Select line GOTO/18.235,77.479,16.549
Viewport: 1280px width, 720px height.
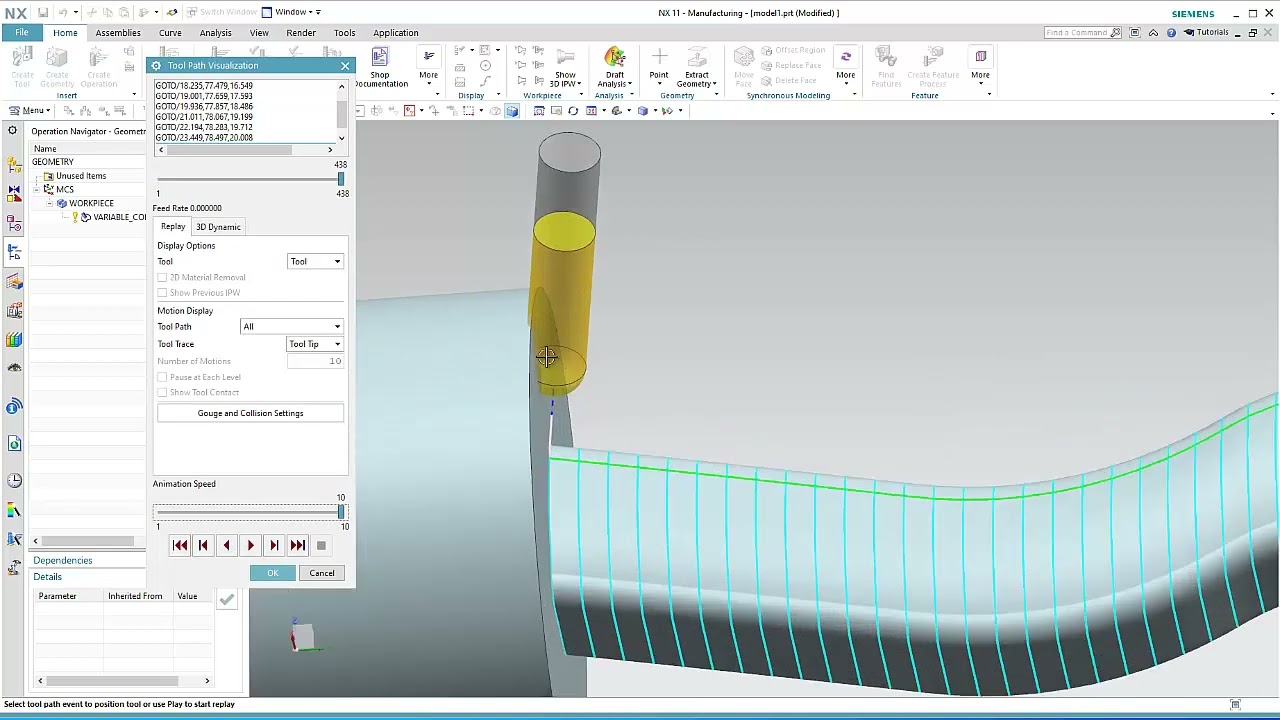(204, 86)
